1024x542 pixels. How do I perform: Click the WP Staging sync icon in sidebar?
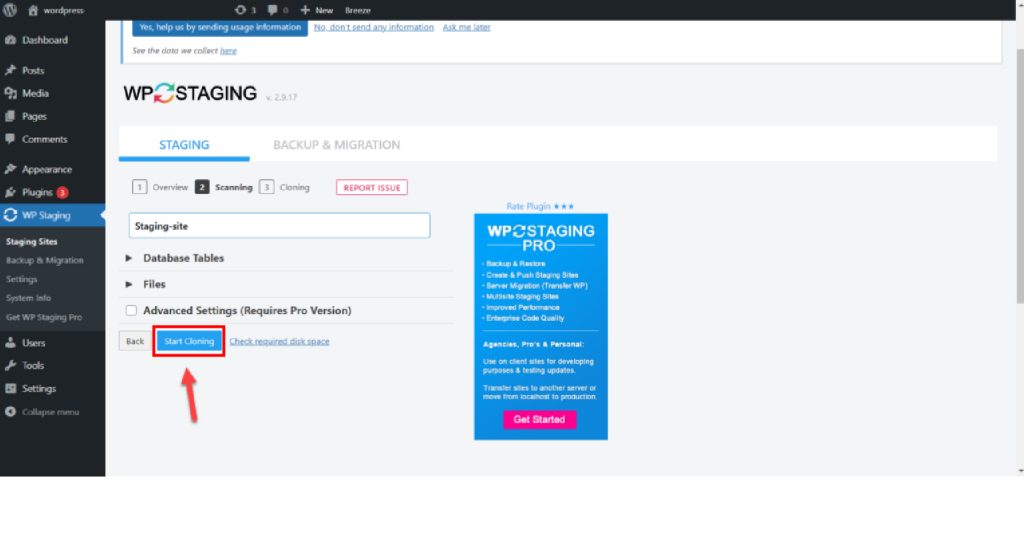click(10, 215)
